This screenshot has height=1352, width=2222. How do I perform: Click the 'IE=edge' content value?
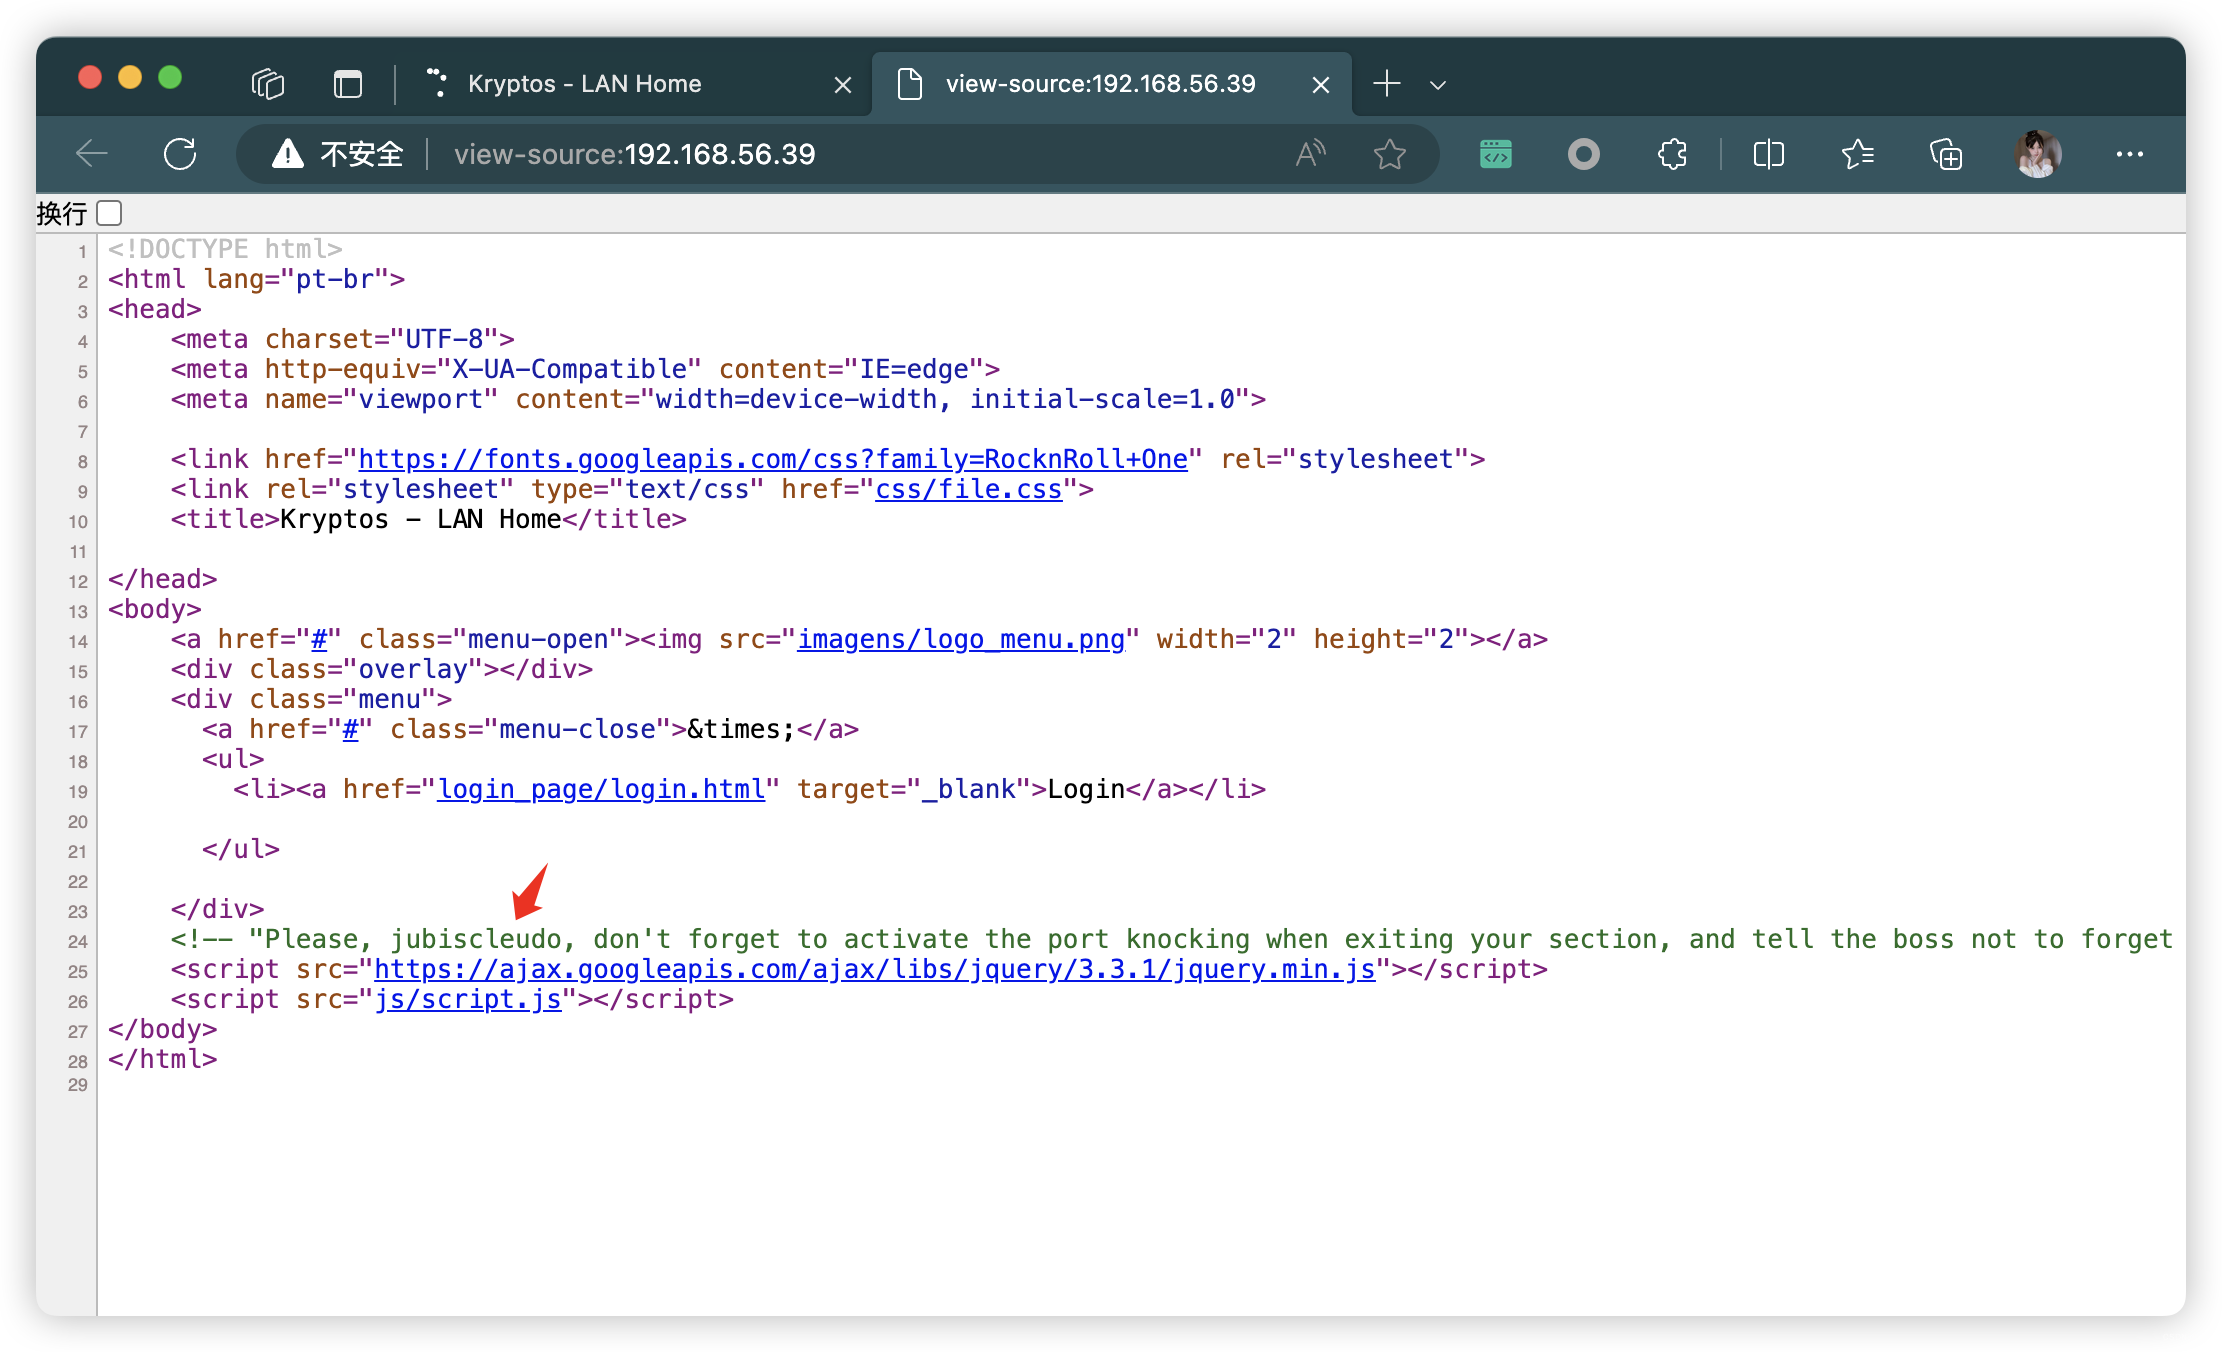click(914, 369)
